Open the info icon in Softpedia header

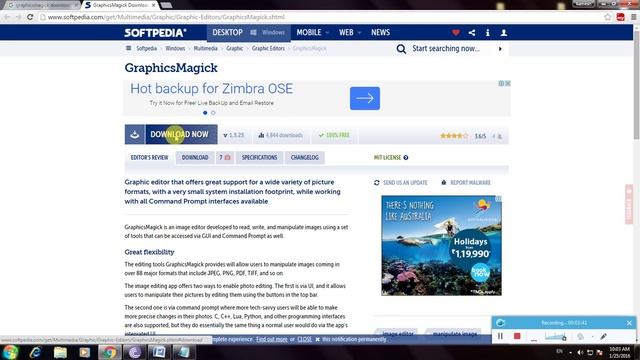tap(487, 33)
